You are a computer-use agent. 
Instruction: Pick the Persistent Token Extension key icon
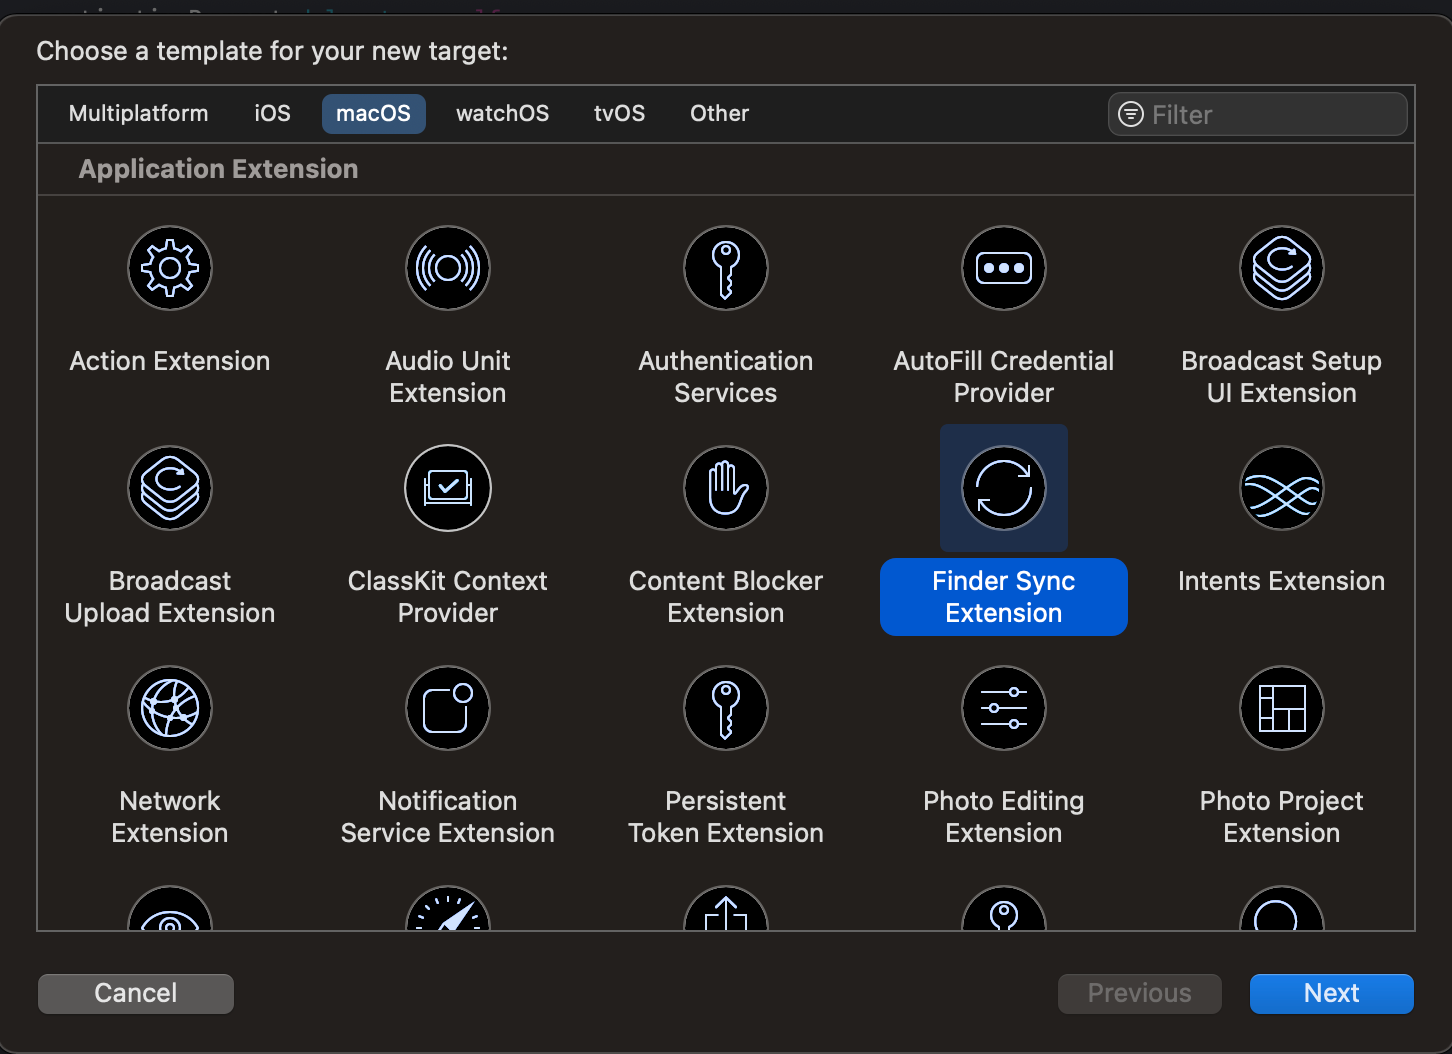pos(726,708)
